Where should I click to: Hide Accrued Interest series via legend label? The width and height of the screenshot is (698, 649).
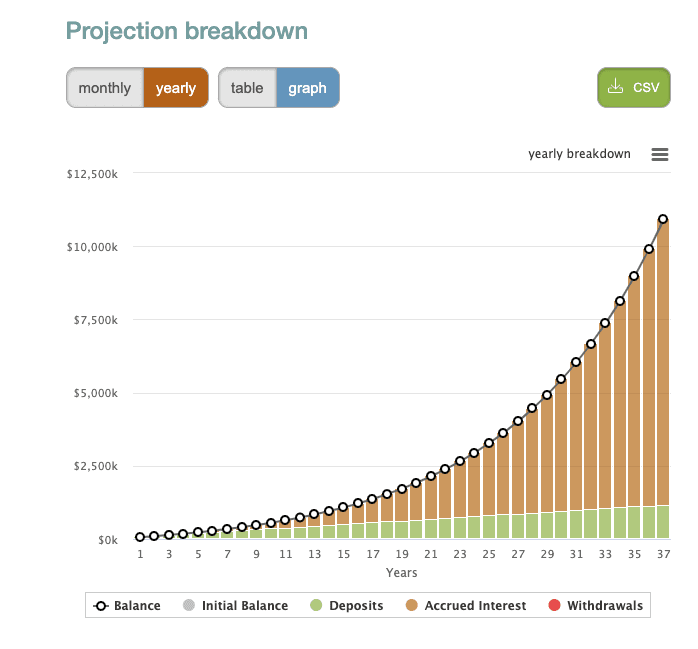click(475, 606)
